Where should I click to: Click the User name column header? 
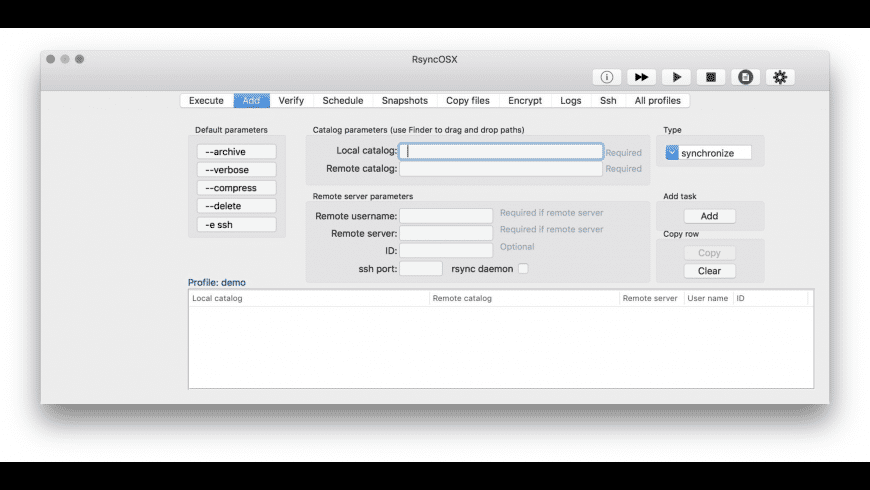709,298
